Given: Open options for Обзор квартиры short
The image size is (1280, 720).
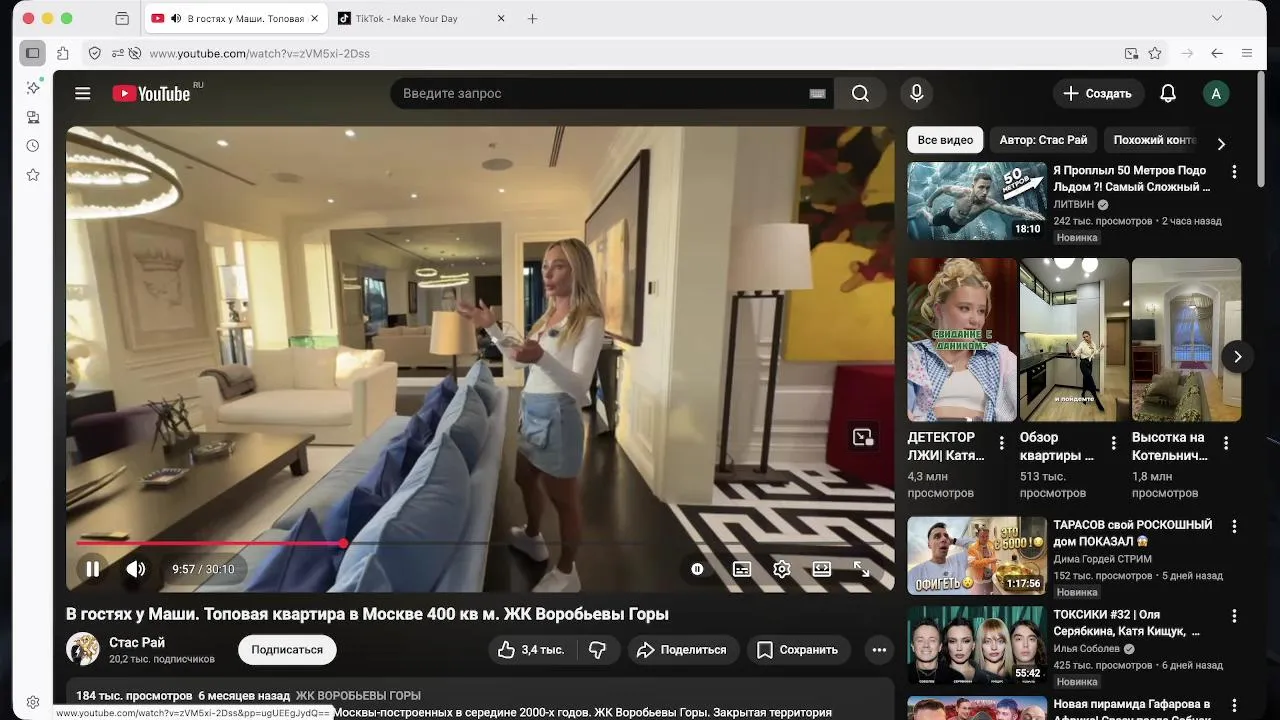Looking at the screenshot, I should 1113,443.
